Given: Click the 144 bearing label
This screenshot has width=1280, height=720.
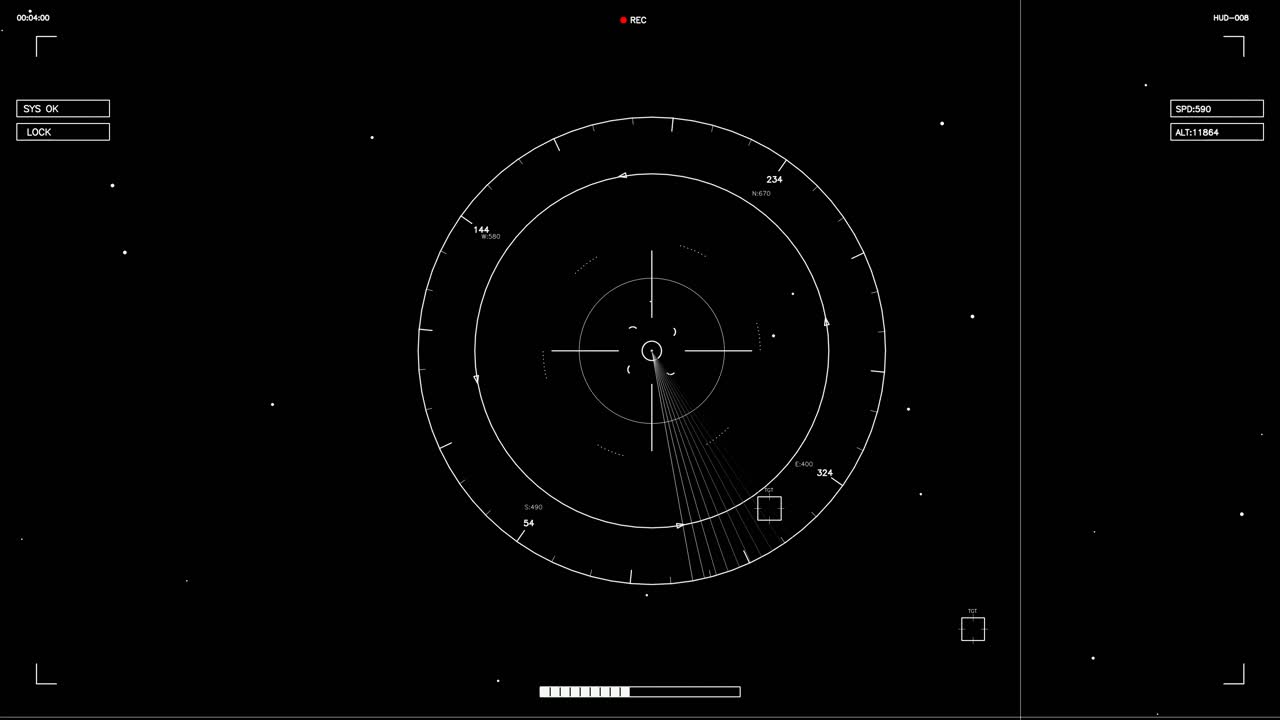Looking at the screenshot, I should (481, 230).
